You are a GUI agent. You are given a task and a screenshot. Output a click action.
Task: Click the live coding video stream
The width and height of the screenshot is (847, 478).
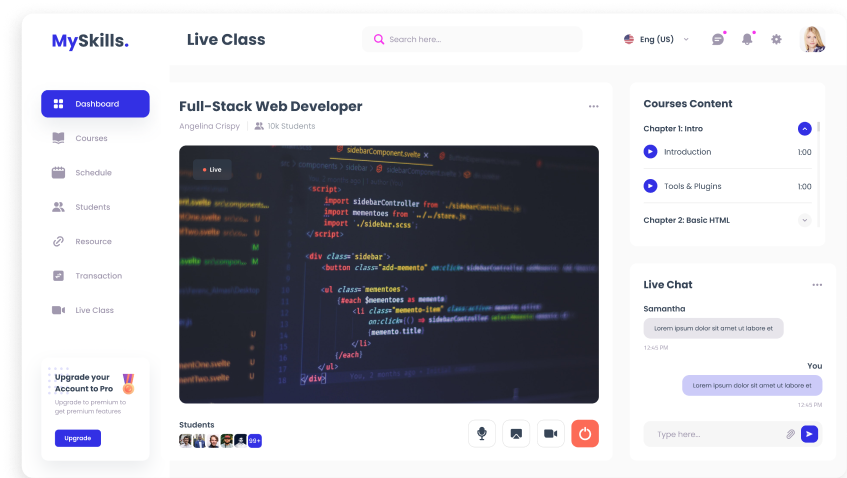pyautogui.click(x=389, y=274)
